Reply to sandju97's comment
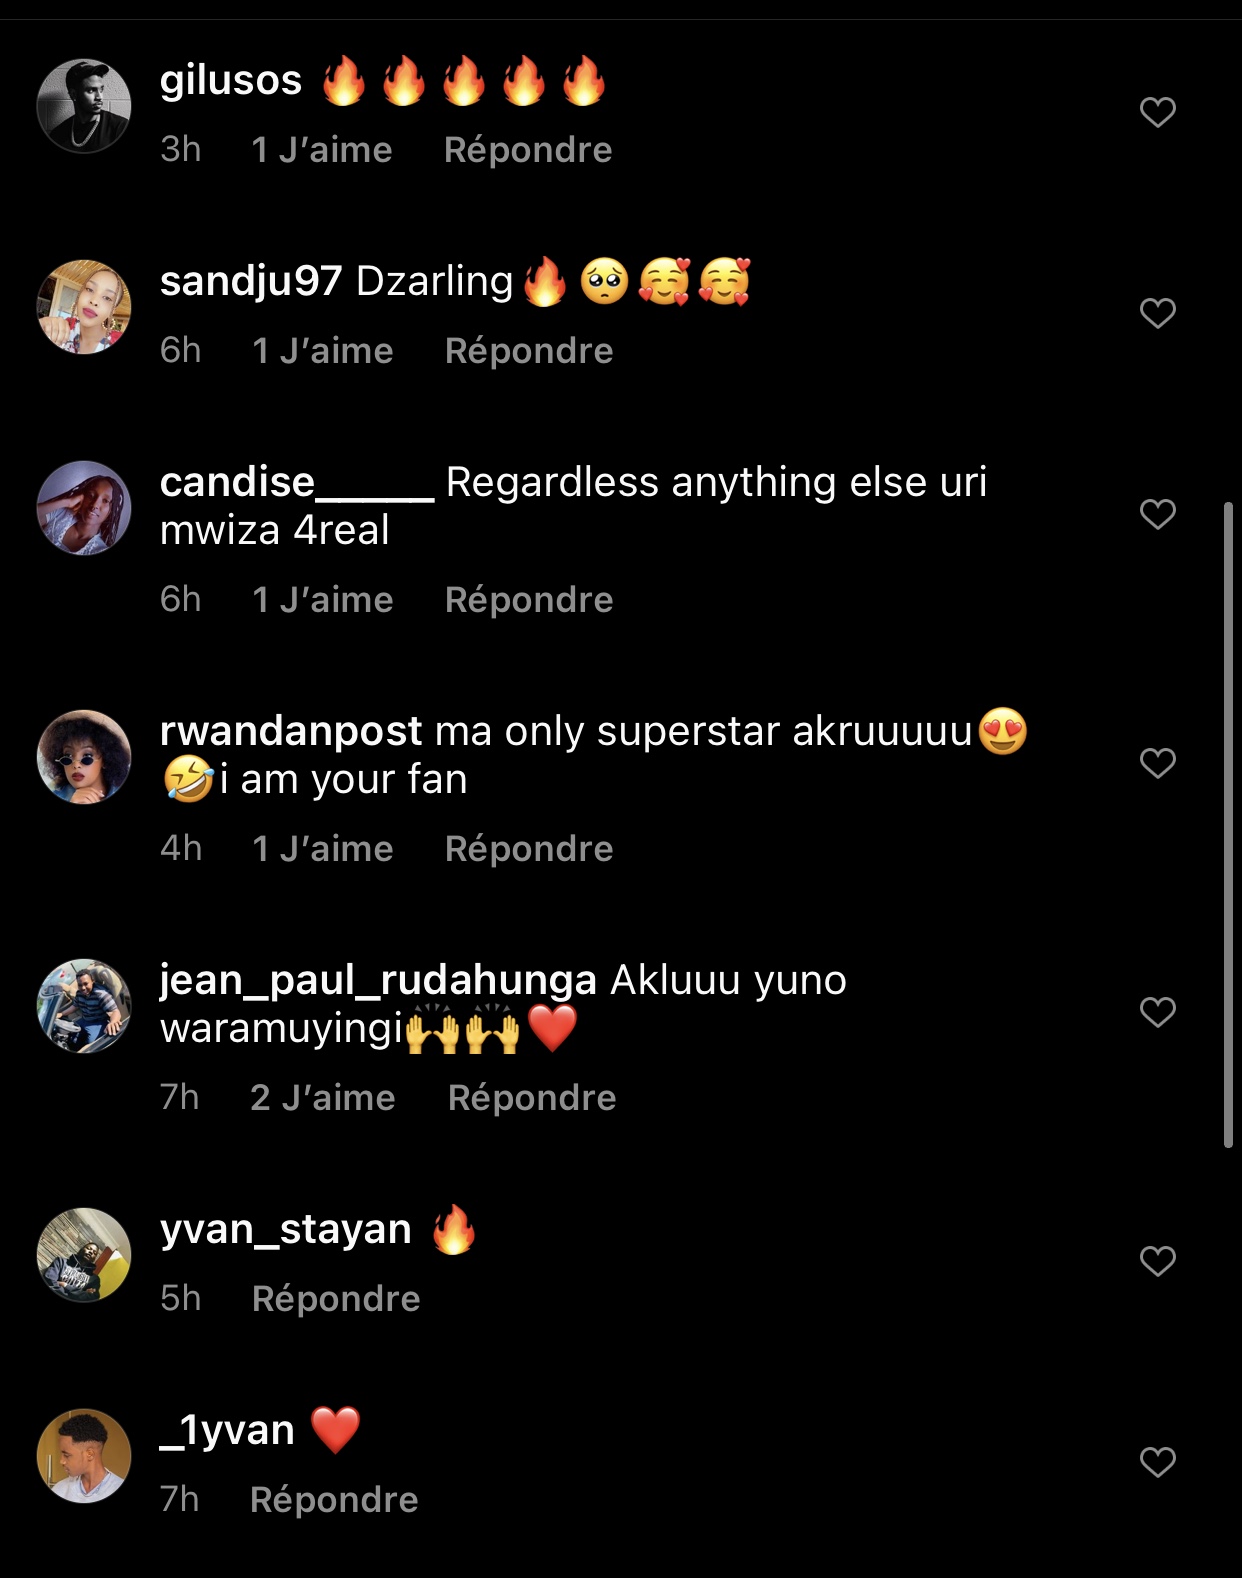1242x1578 pixels. tap(528, 351)
